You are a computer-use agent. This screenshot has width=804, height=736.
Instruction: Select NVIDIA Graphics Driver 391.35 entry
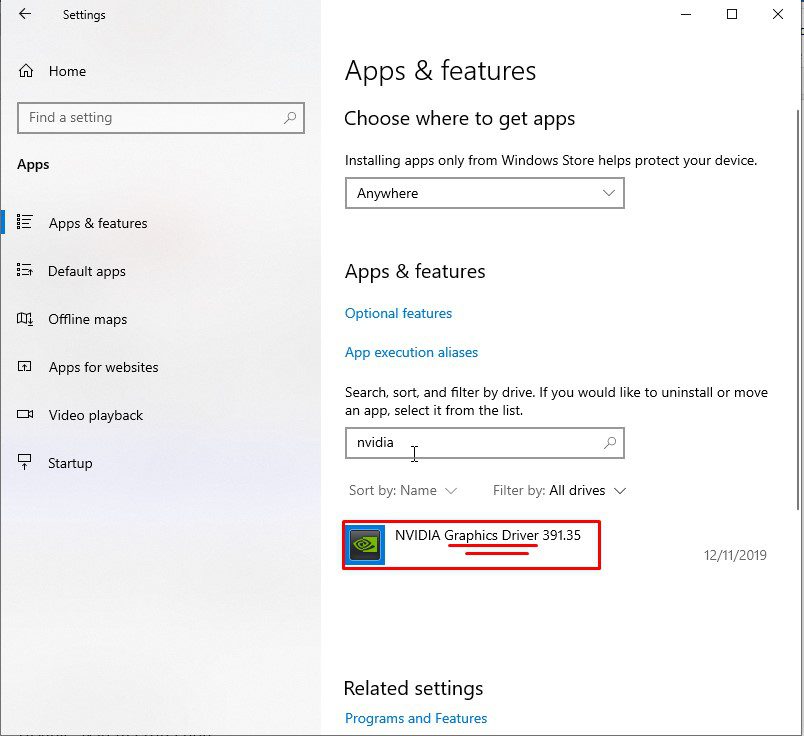(x=471, y=545)
